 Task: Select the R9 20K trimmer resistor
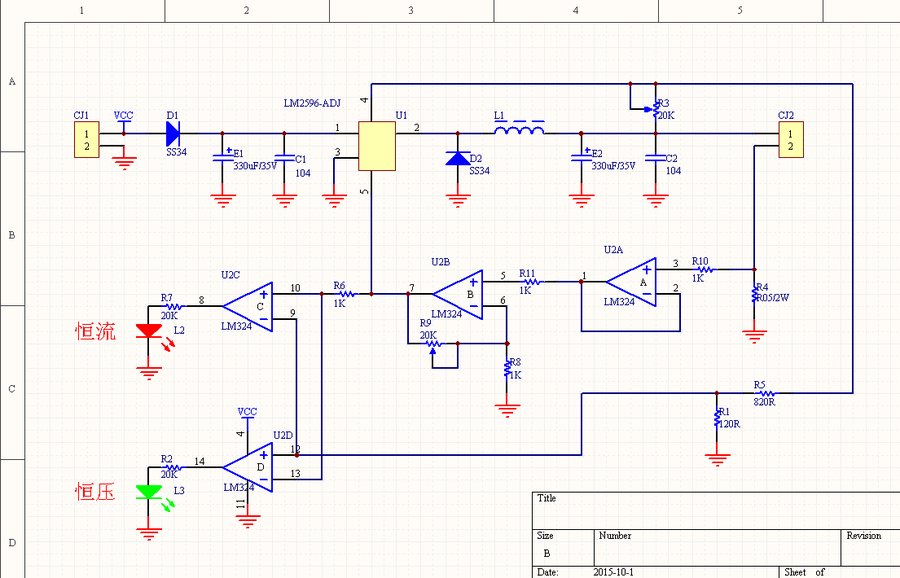pos(433,344)
